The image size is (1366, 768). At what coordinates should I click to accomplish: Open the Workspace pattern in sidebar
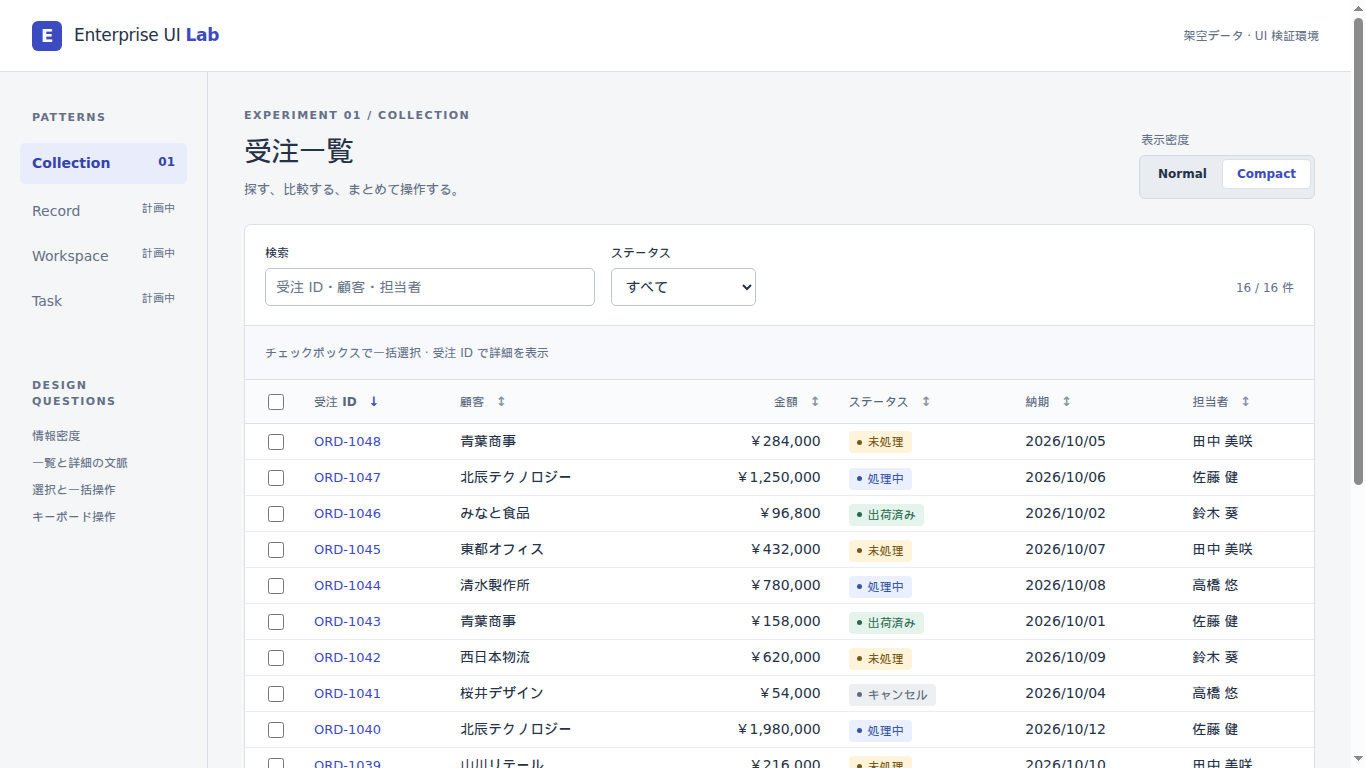[103, 256]
